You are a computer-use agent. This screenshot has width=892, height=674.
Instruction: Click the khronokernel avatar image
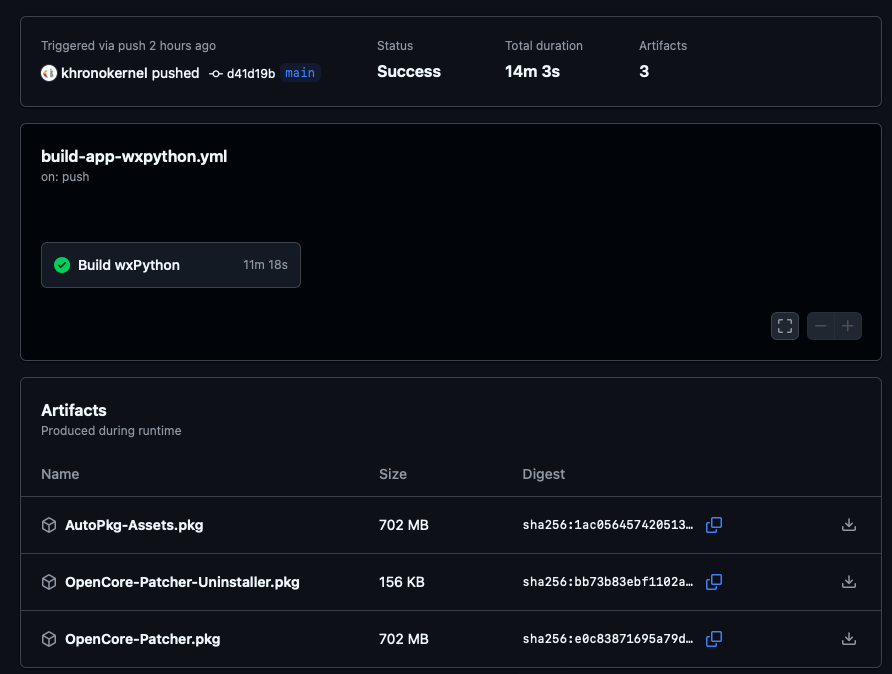pos(49,73)
